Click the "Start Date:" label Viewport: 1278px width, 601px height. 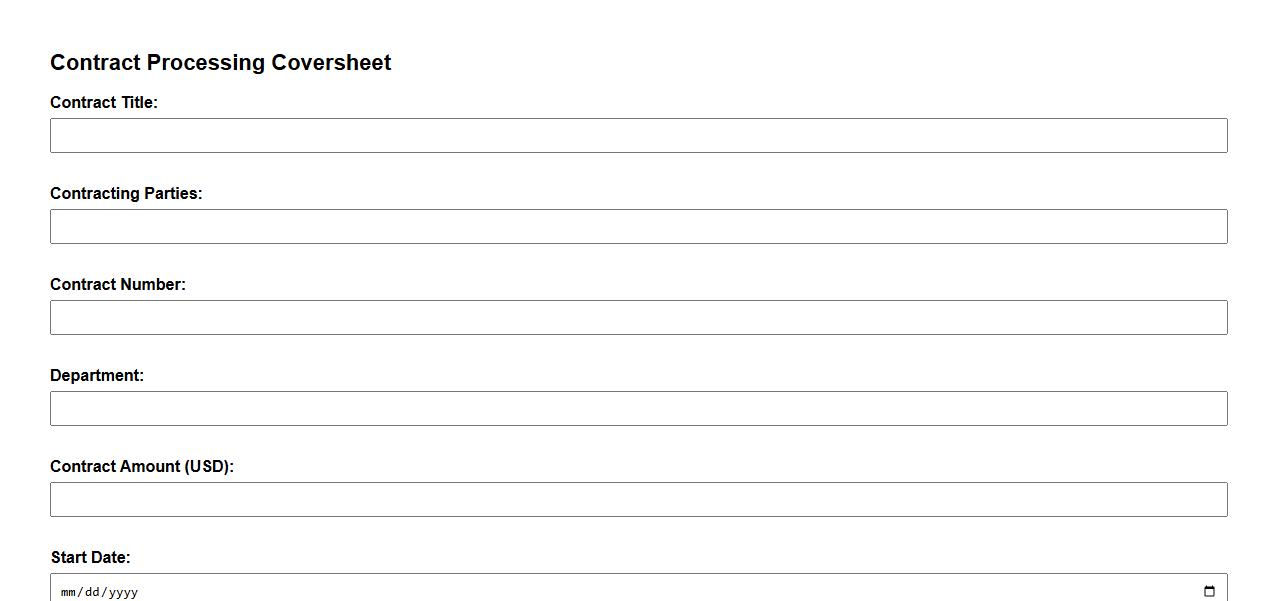point(91,557)
